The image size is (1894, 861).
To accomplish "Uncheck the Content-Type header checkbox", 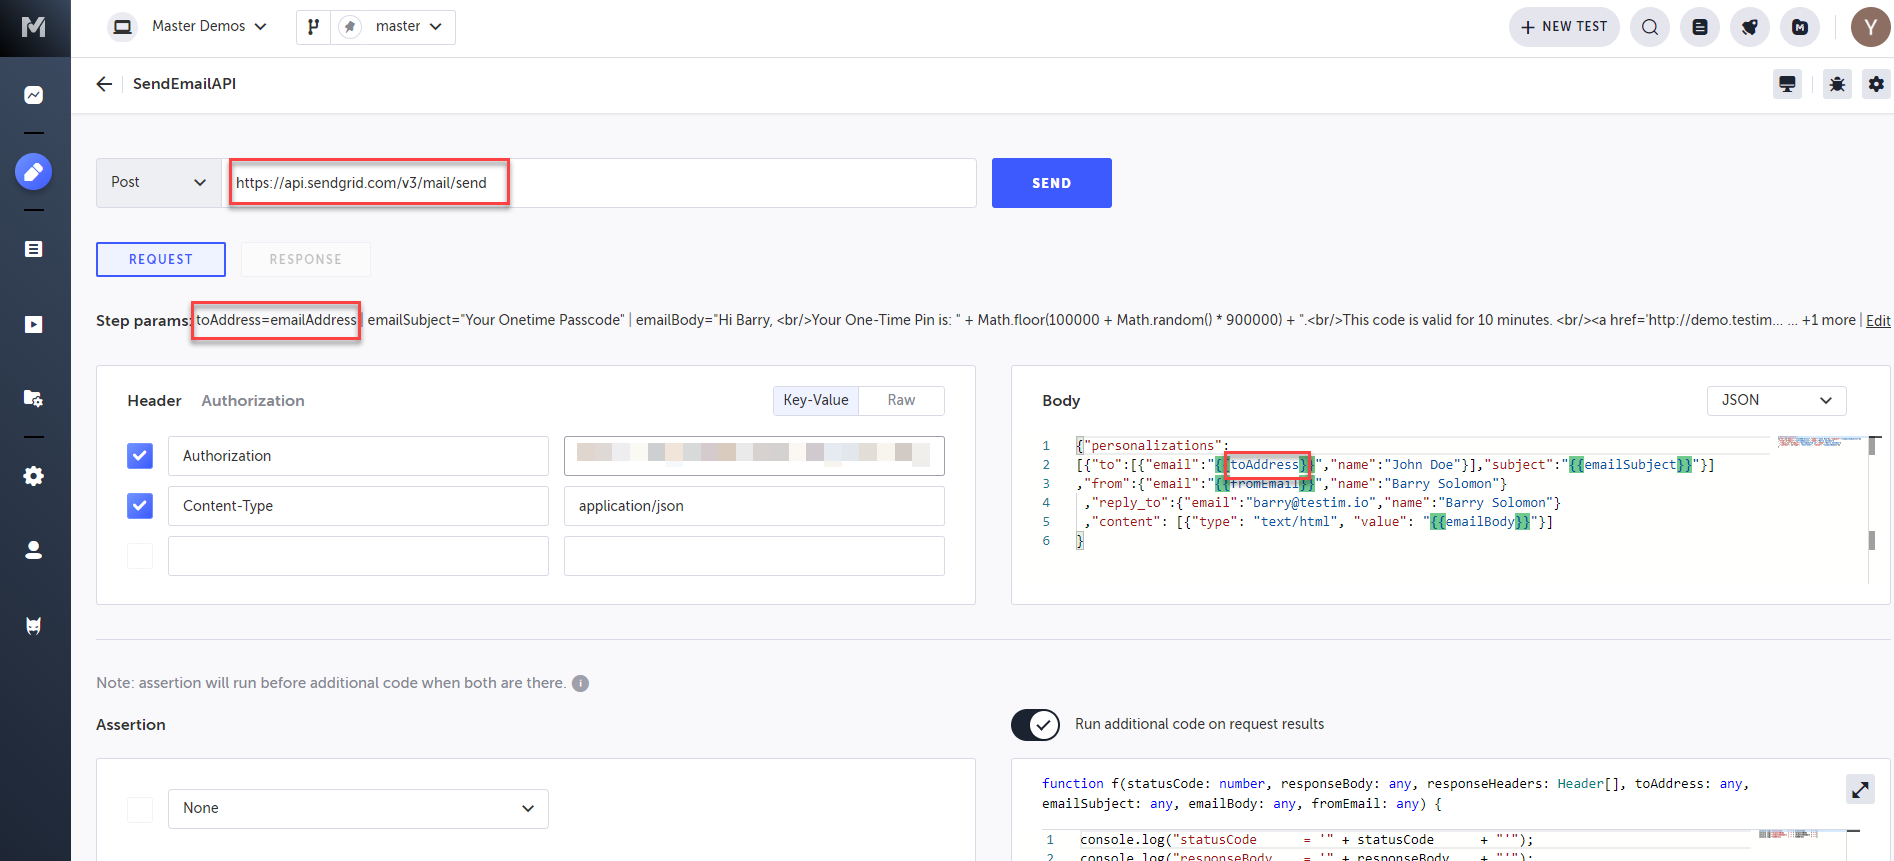I will coord(140,506).
